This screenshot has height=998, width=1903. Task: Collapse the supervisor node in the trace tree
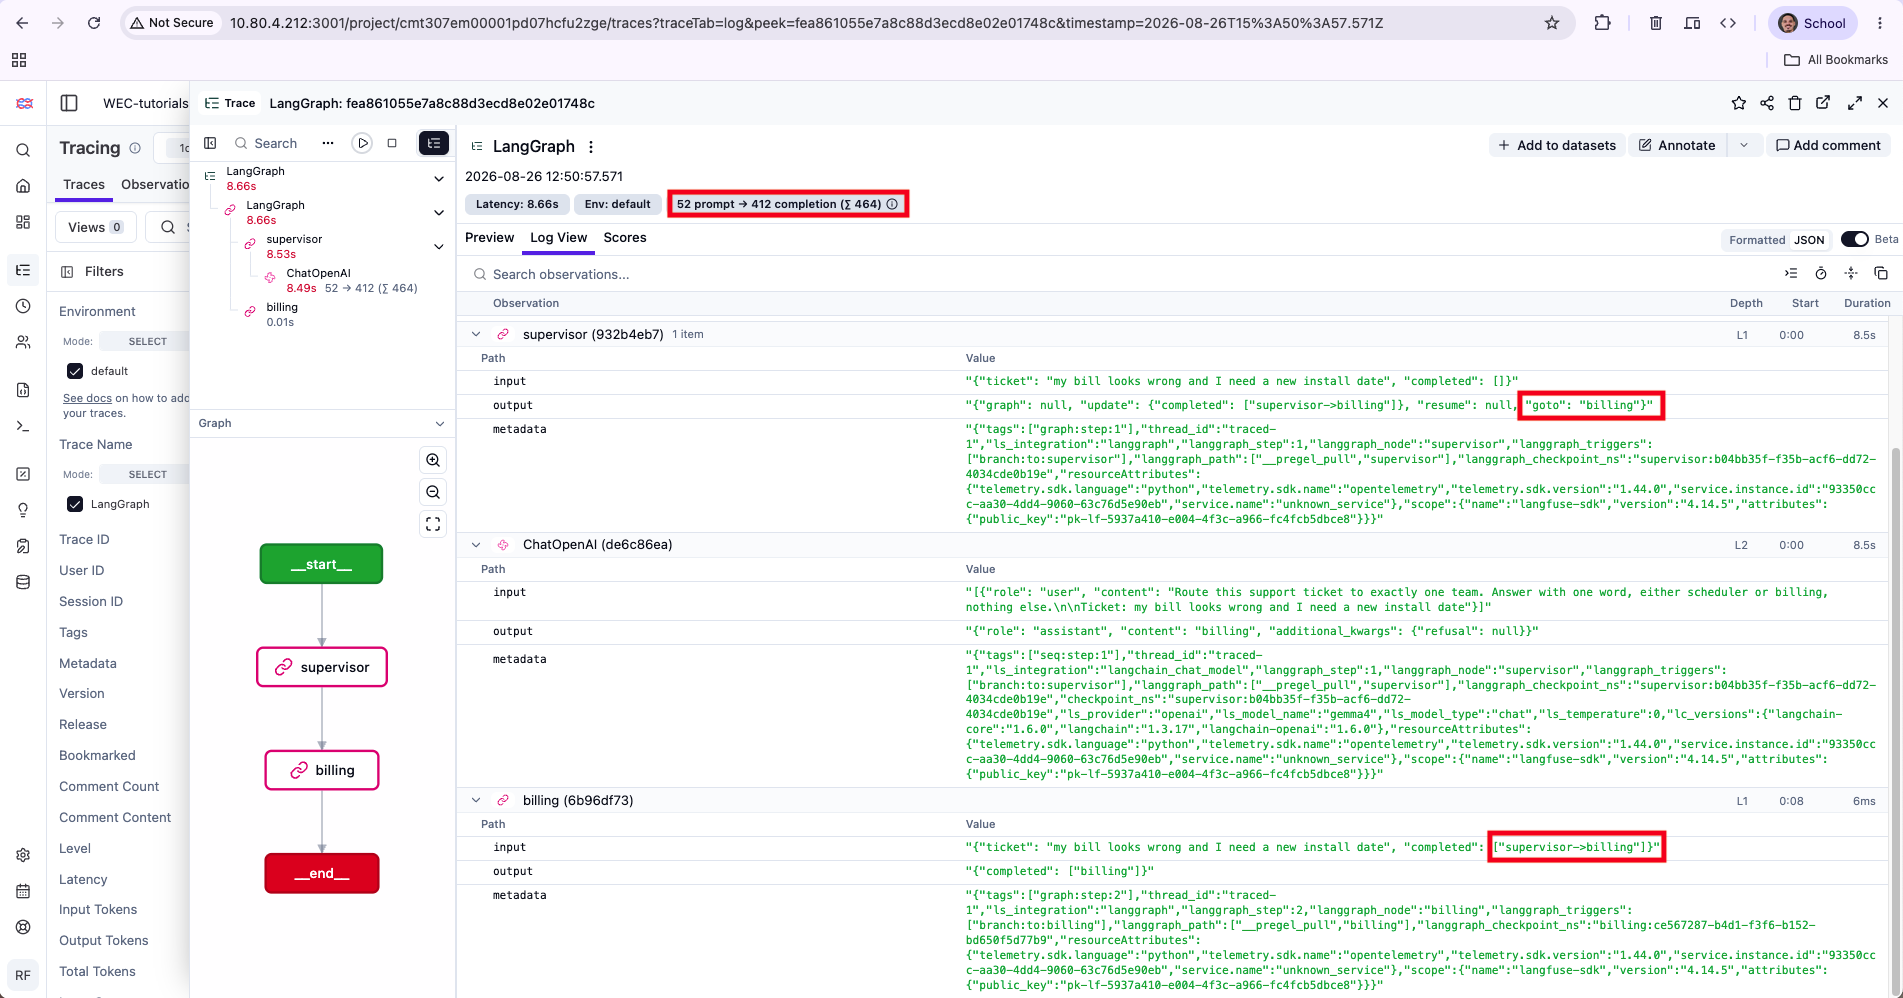(x=439, y=246)
